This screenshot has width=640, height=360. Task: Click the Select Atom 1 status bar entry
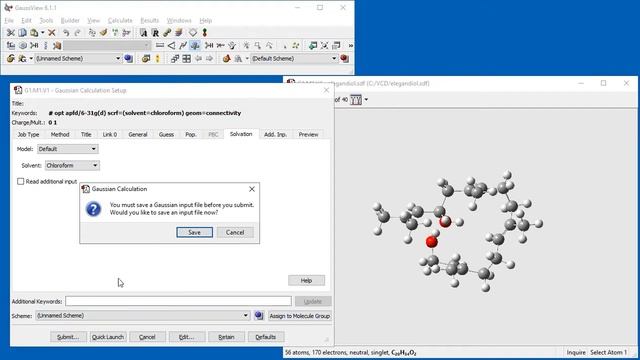[x=609, y=352]
